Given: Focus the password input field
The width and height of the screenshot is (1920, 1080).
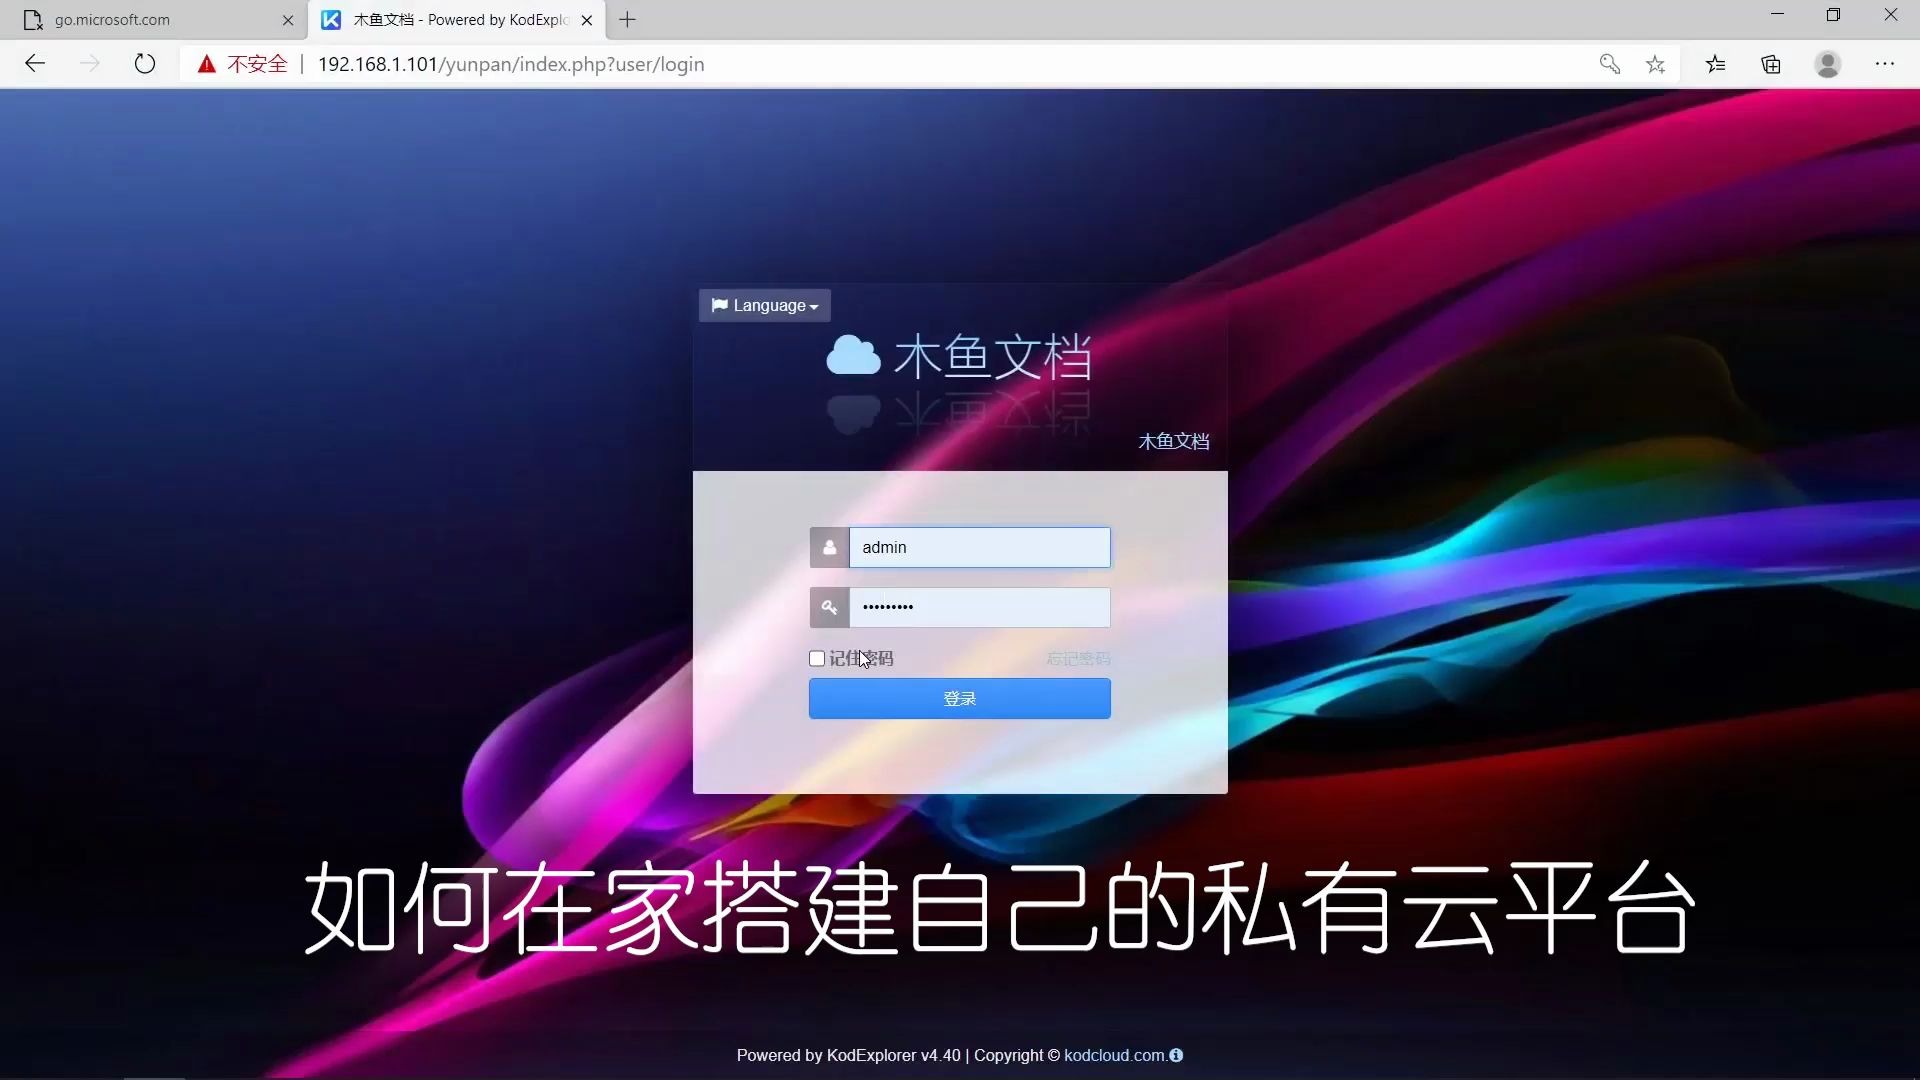Looking at the screenshot, I should pyautogui.click(x=980, y=608).
